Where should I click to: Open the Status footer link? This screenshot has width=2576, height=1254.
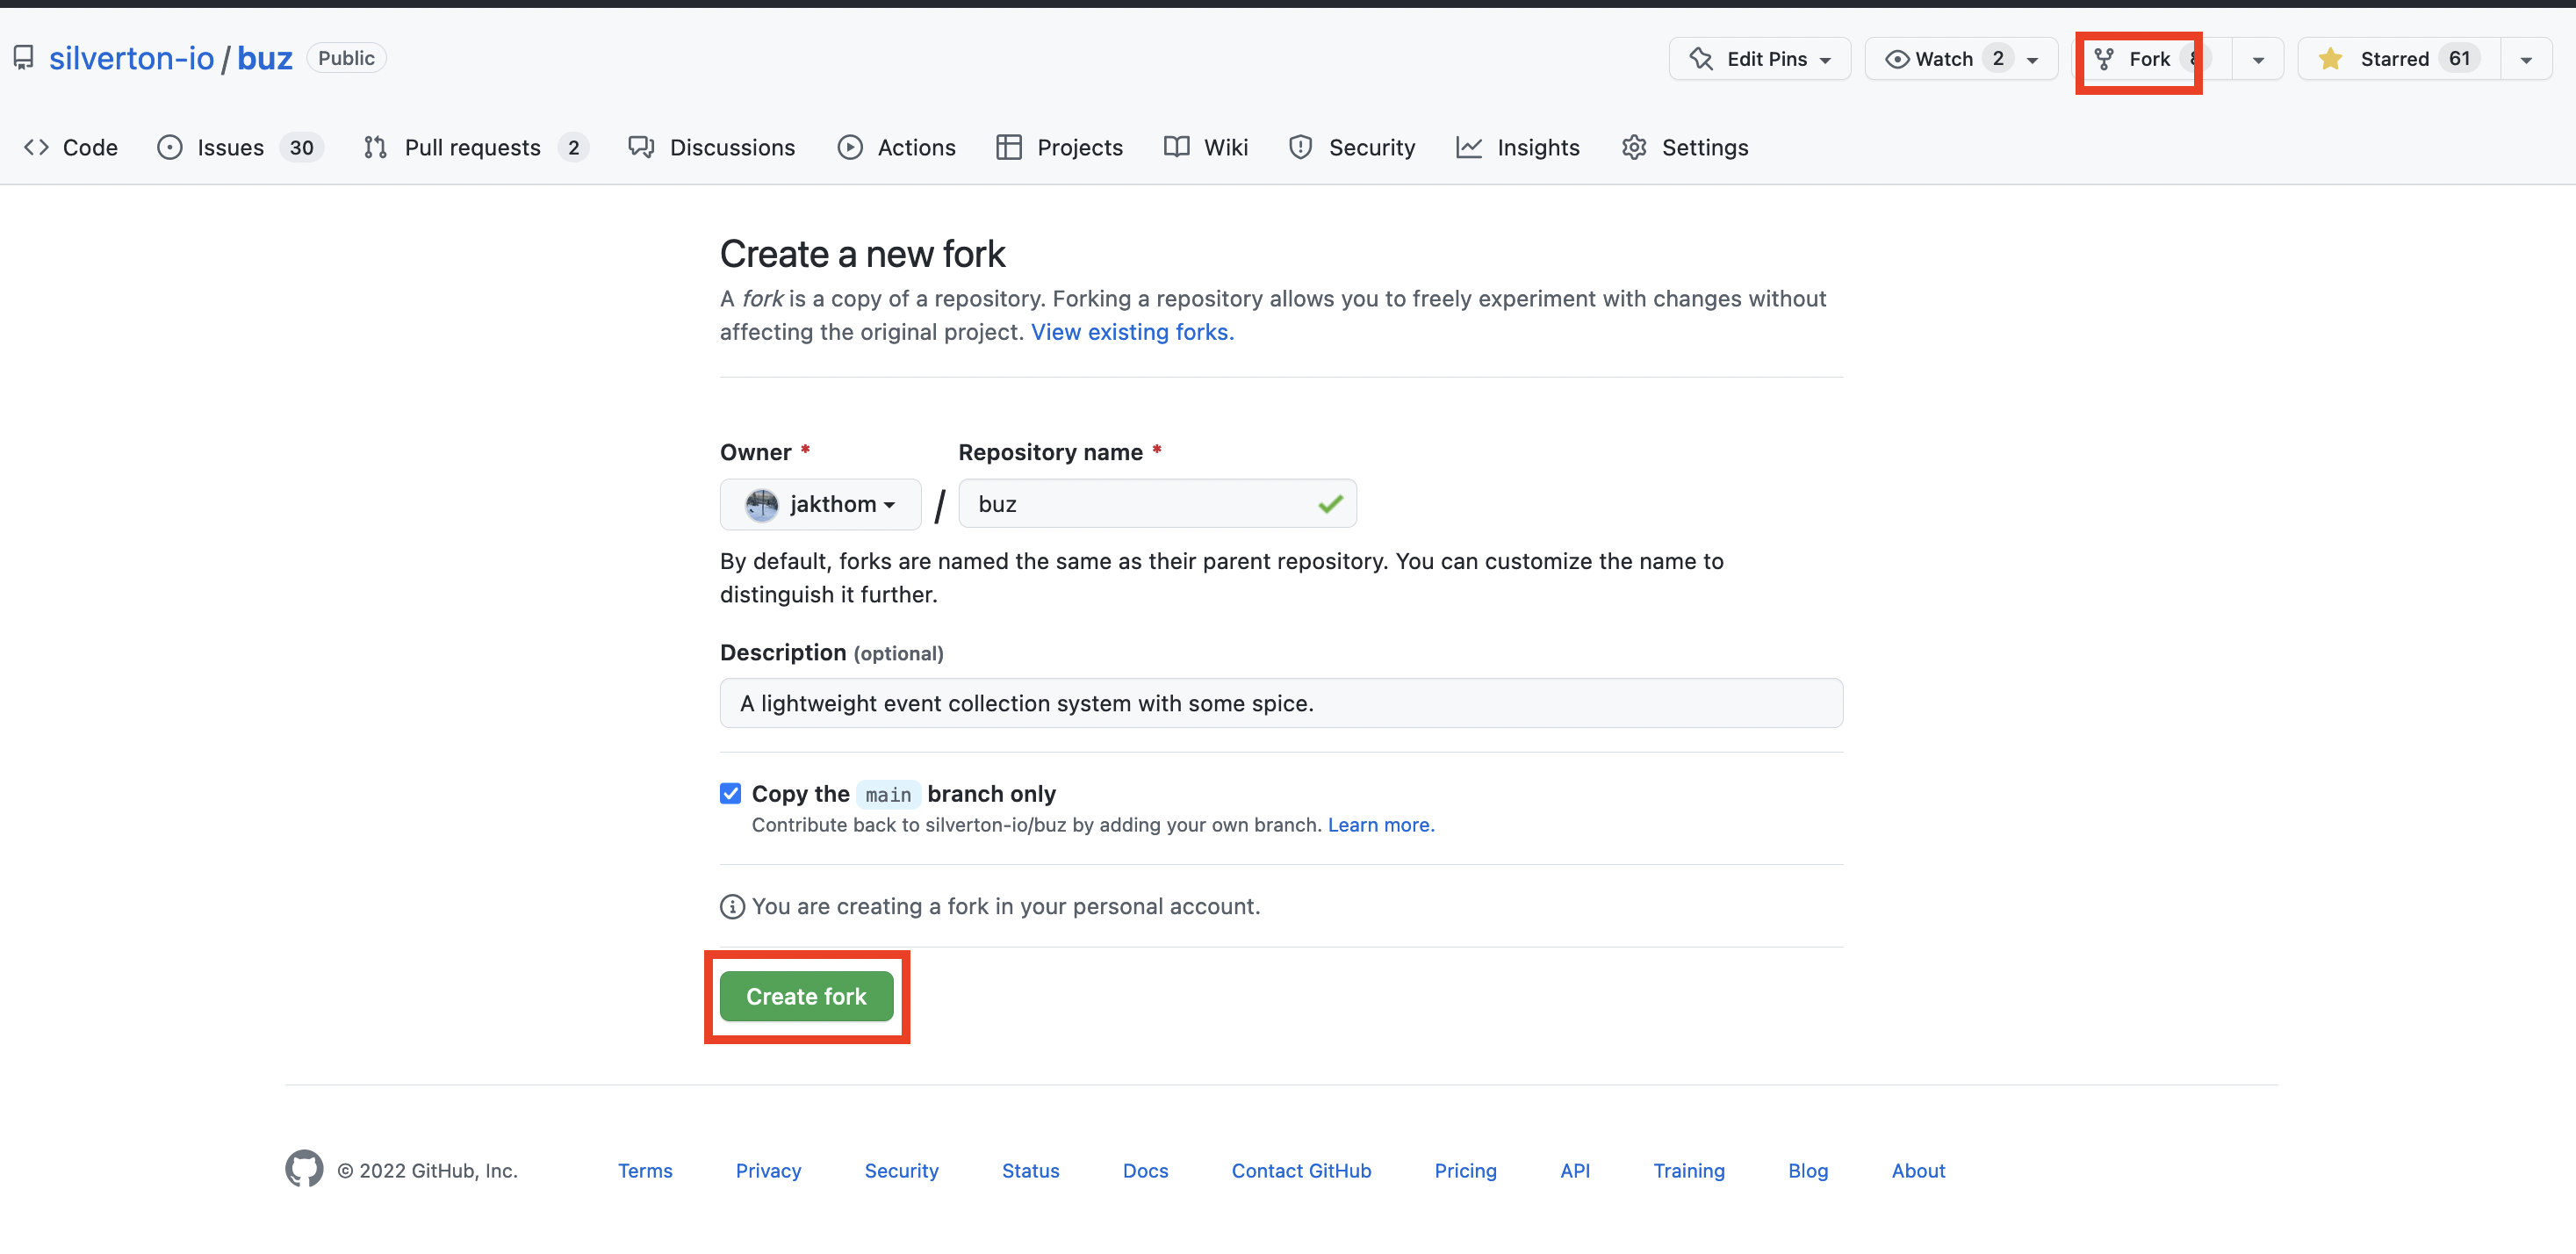pos(1030,1170)
